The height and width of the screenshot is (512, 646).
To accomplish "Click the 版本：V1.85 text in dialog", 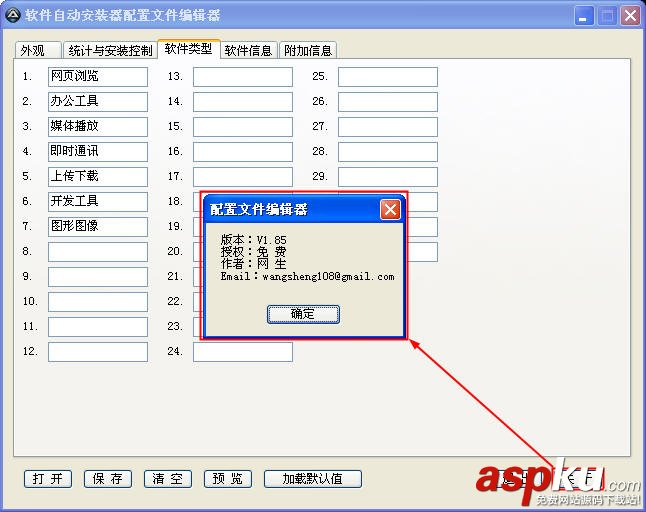I will [x=253, y=240].
